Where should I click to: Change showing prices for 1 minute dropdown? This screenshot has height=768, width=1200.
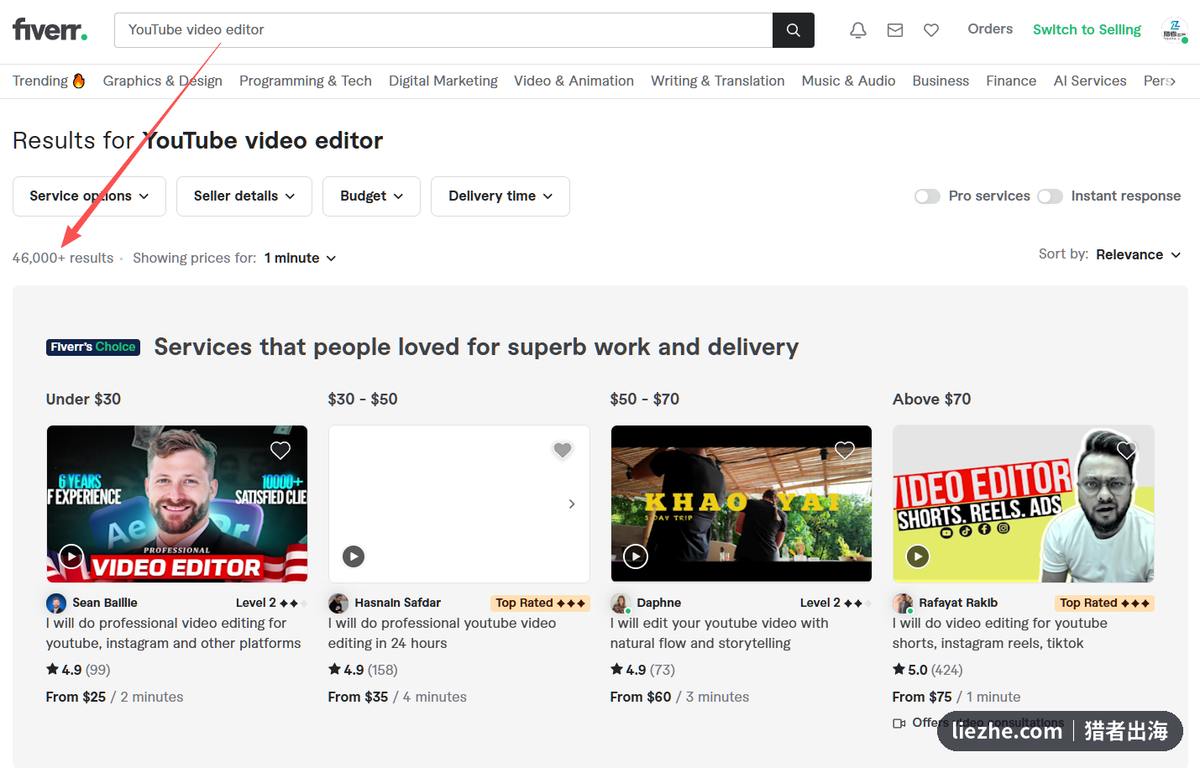tap(300, 258)
